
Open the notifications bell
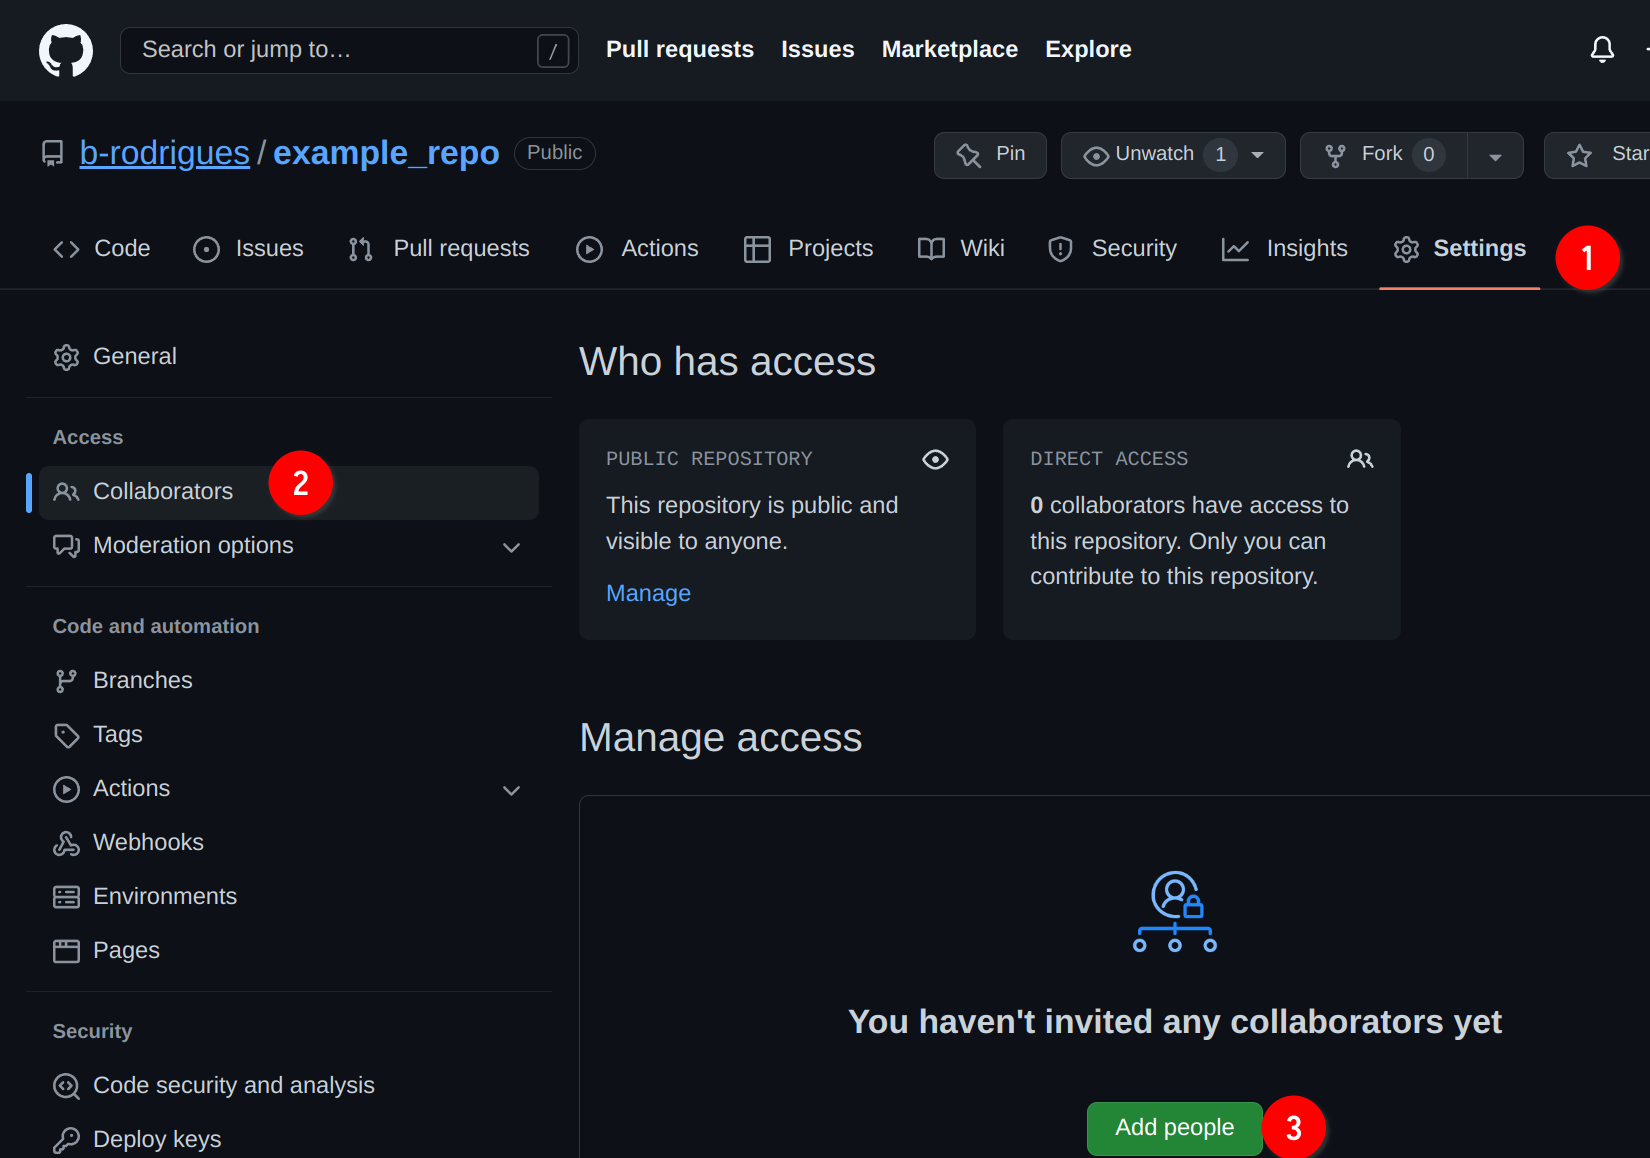coord(1602,49)
